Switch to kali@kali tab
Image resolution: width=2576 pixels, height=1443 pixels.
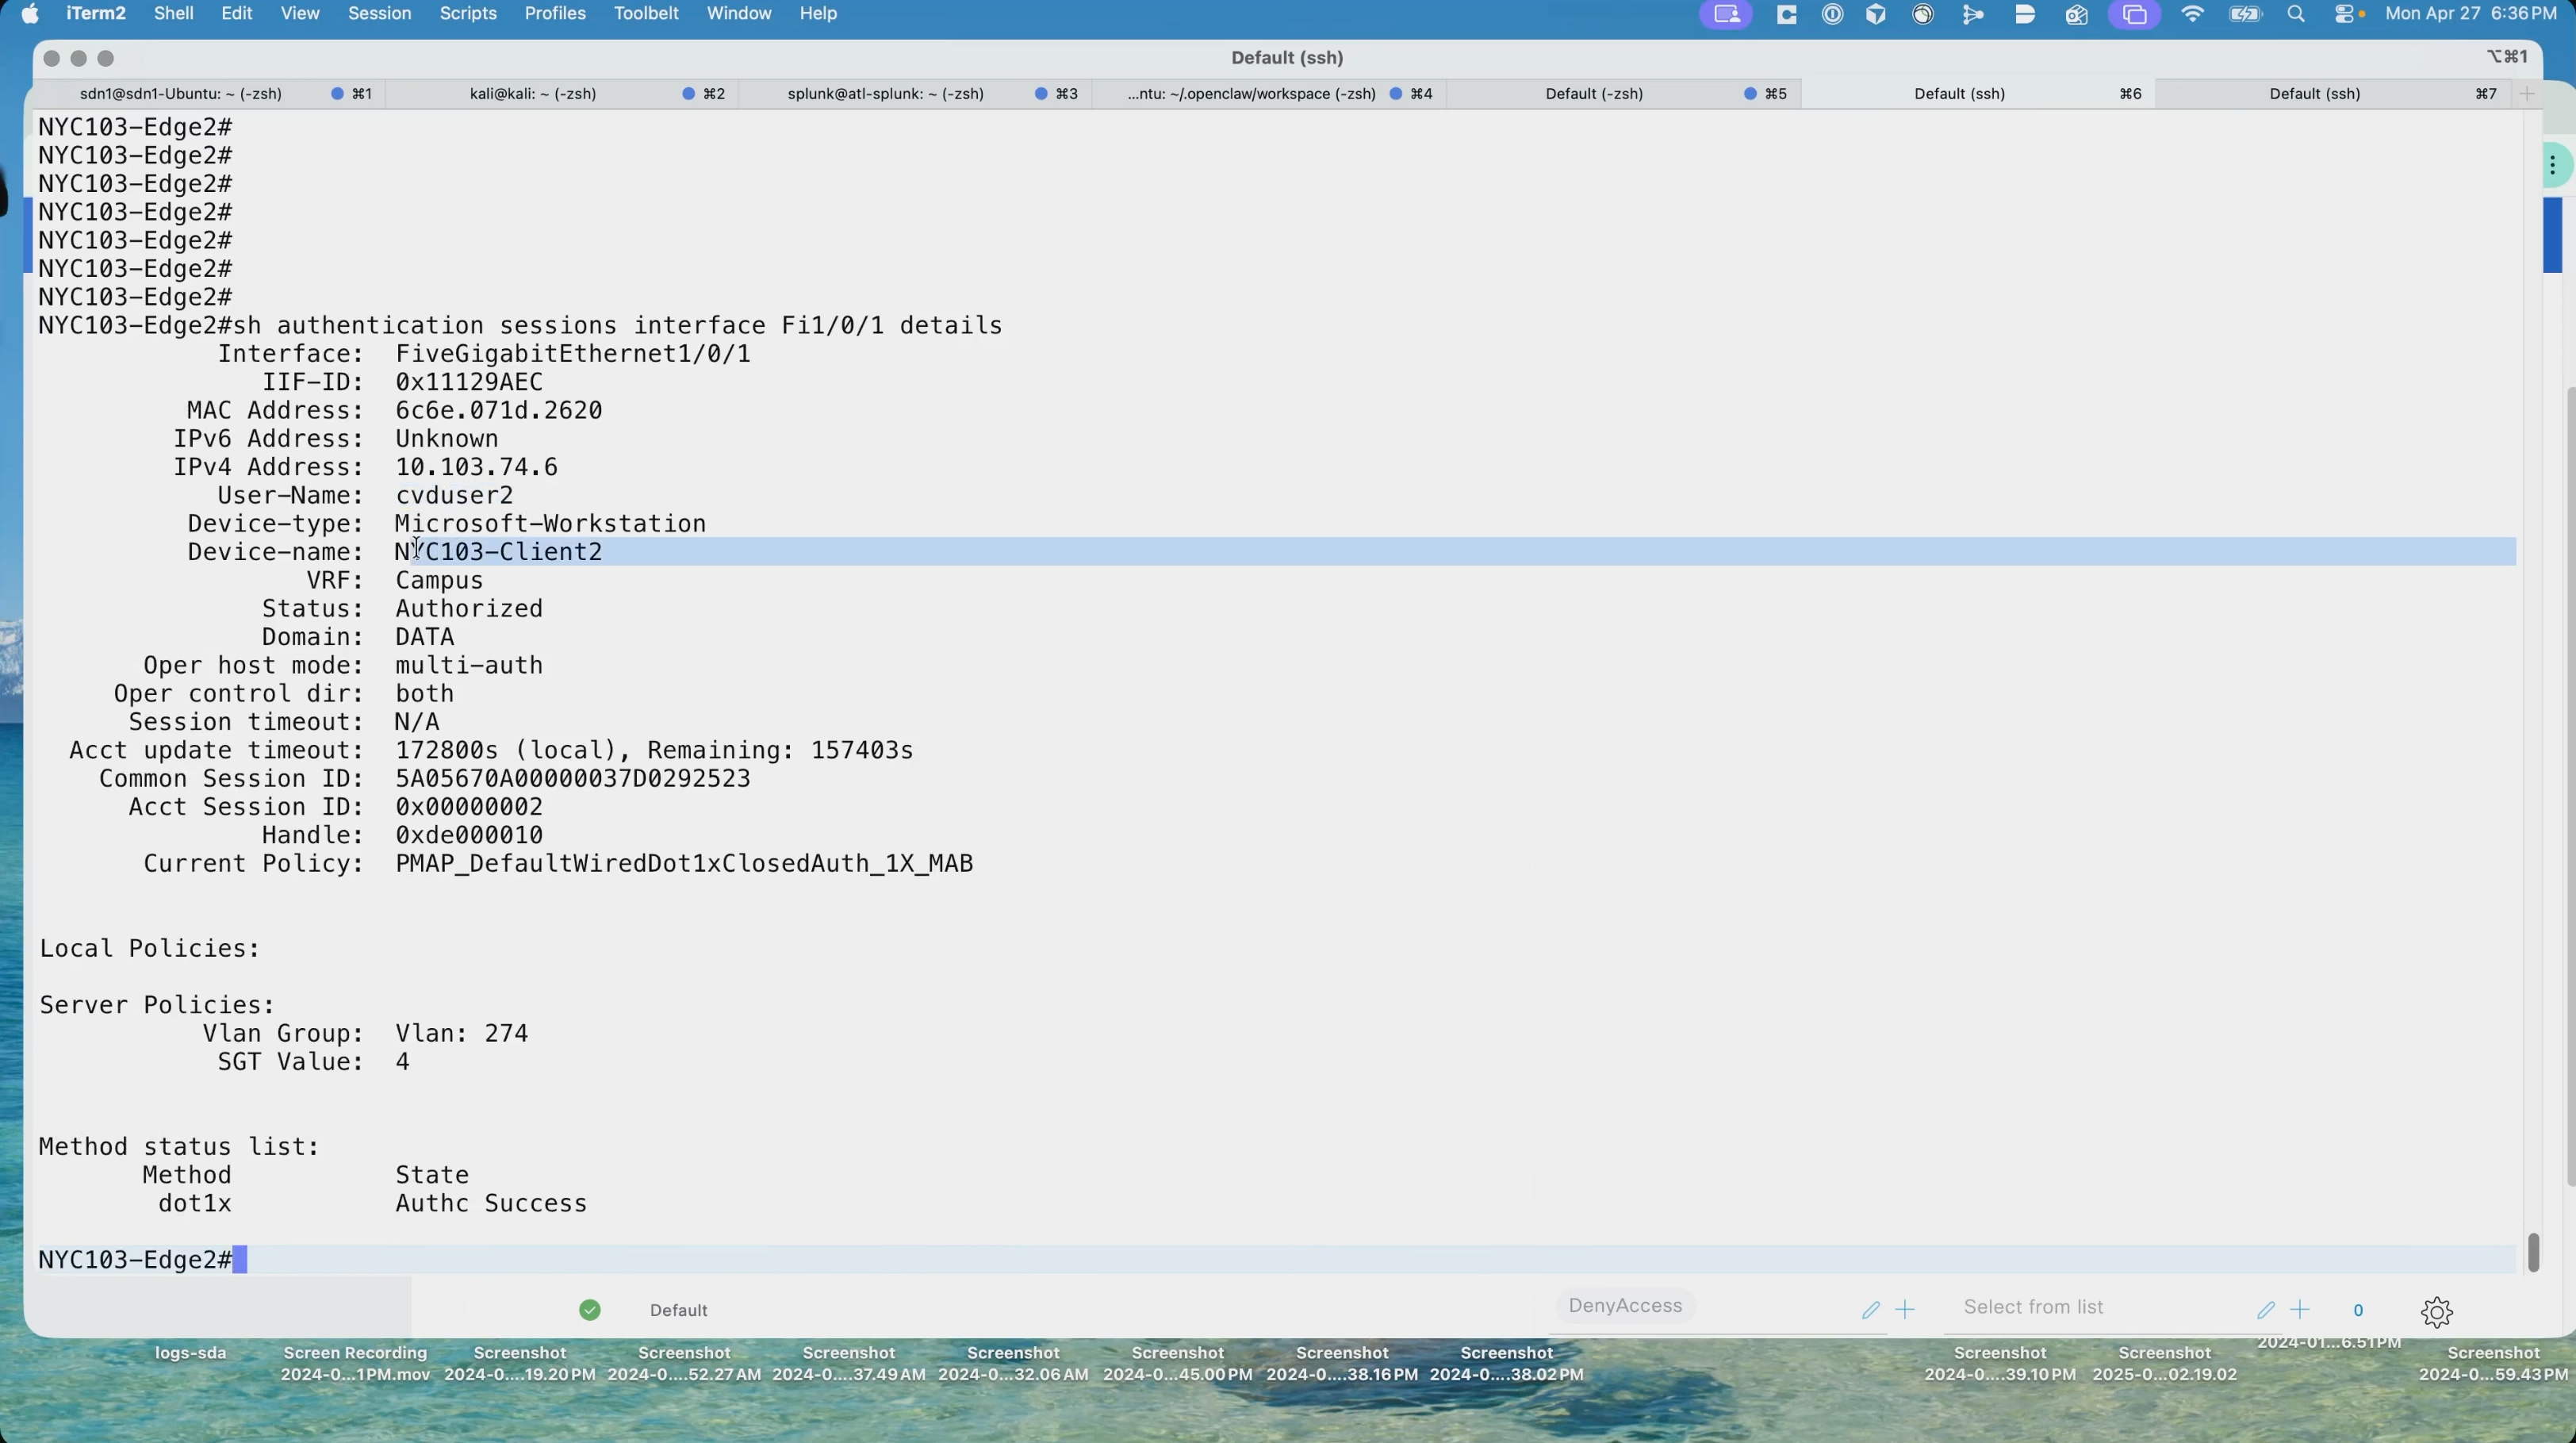tap(562, 94)
